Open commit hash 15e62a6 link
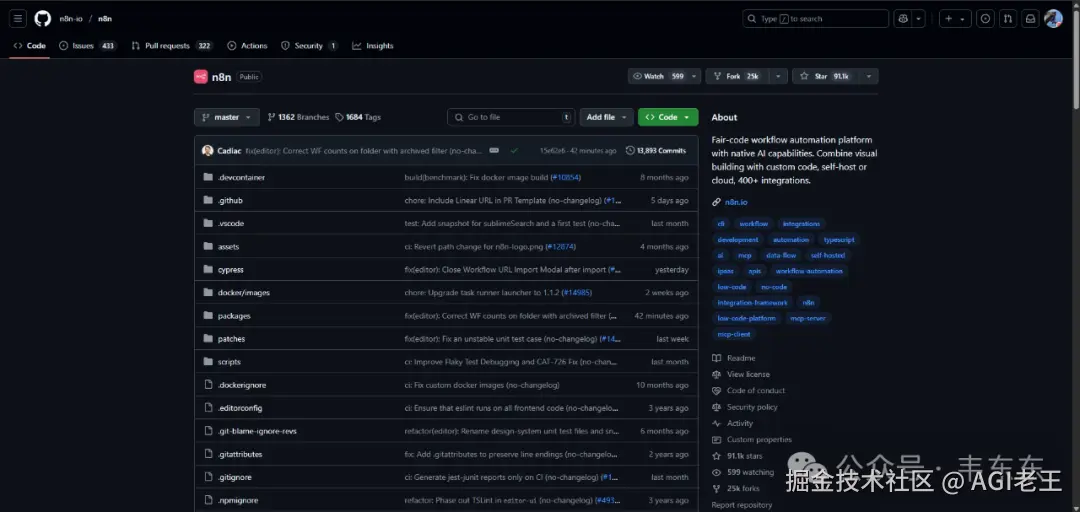The height and width of the screenshot is (512, 1080). (x=552, y=150)
